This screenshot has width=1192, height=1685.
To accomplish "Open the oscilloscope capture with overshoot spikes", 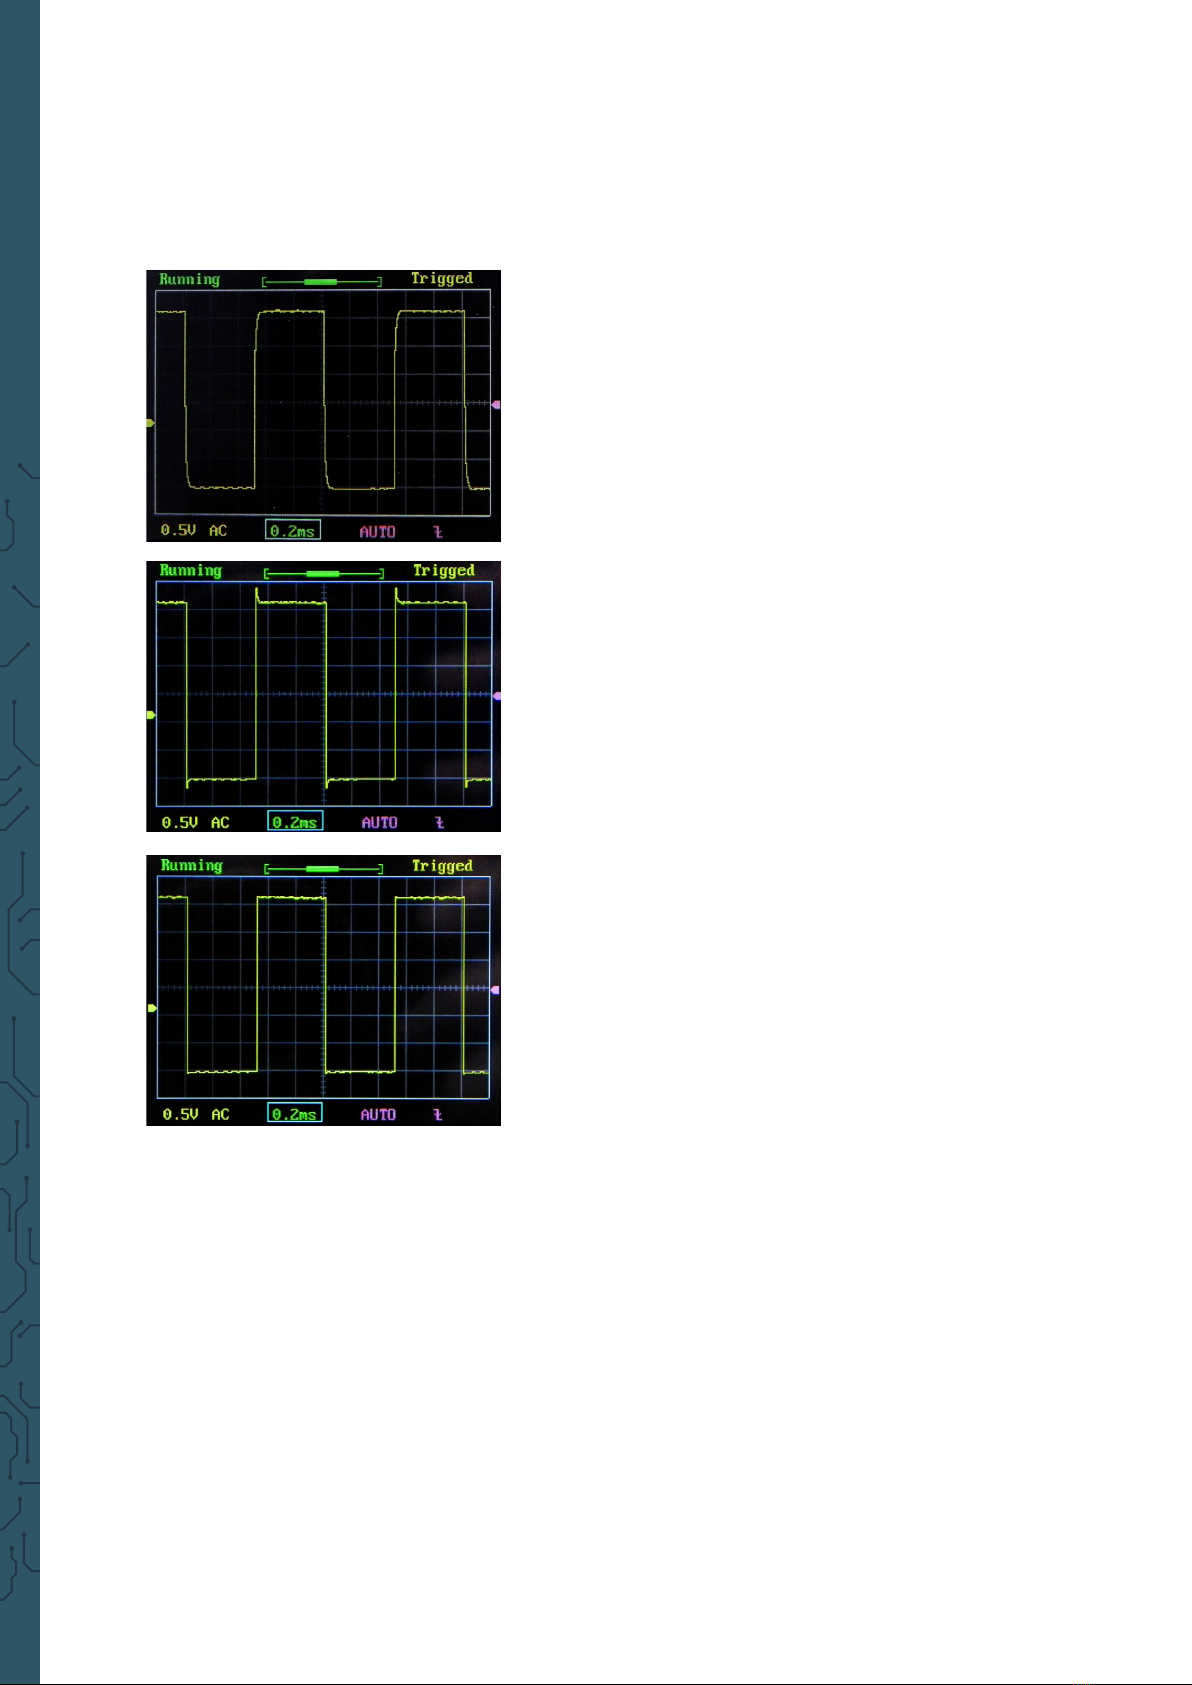I will coord(323,696).
